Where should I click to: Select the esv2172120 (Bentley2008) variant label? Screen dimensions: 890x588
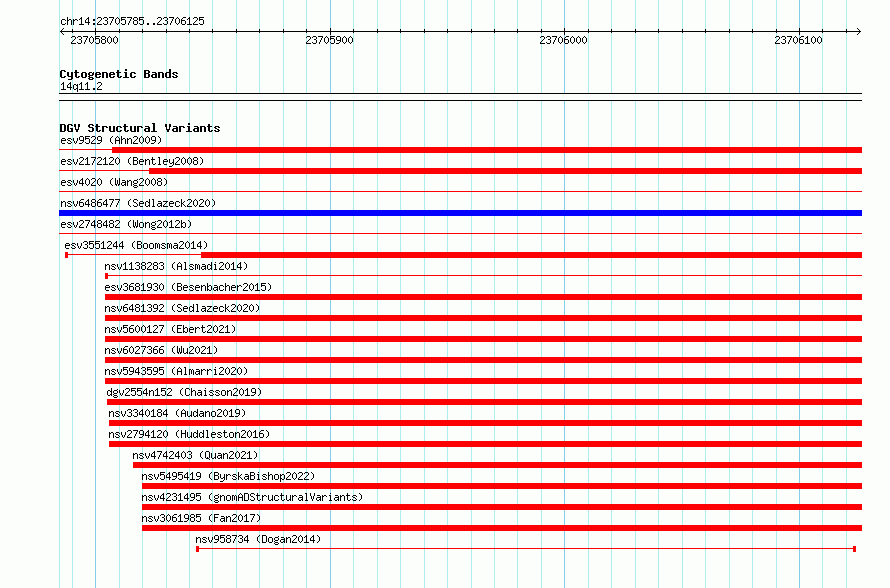pos(132,161)
